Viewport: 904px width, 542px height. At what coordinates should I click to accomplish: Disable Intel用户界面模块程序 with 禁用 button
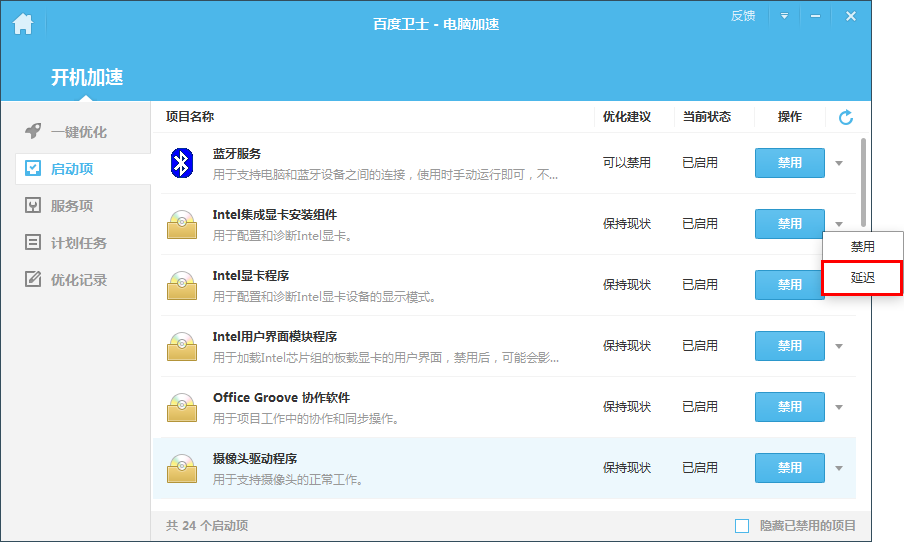[789, 346]
